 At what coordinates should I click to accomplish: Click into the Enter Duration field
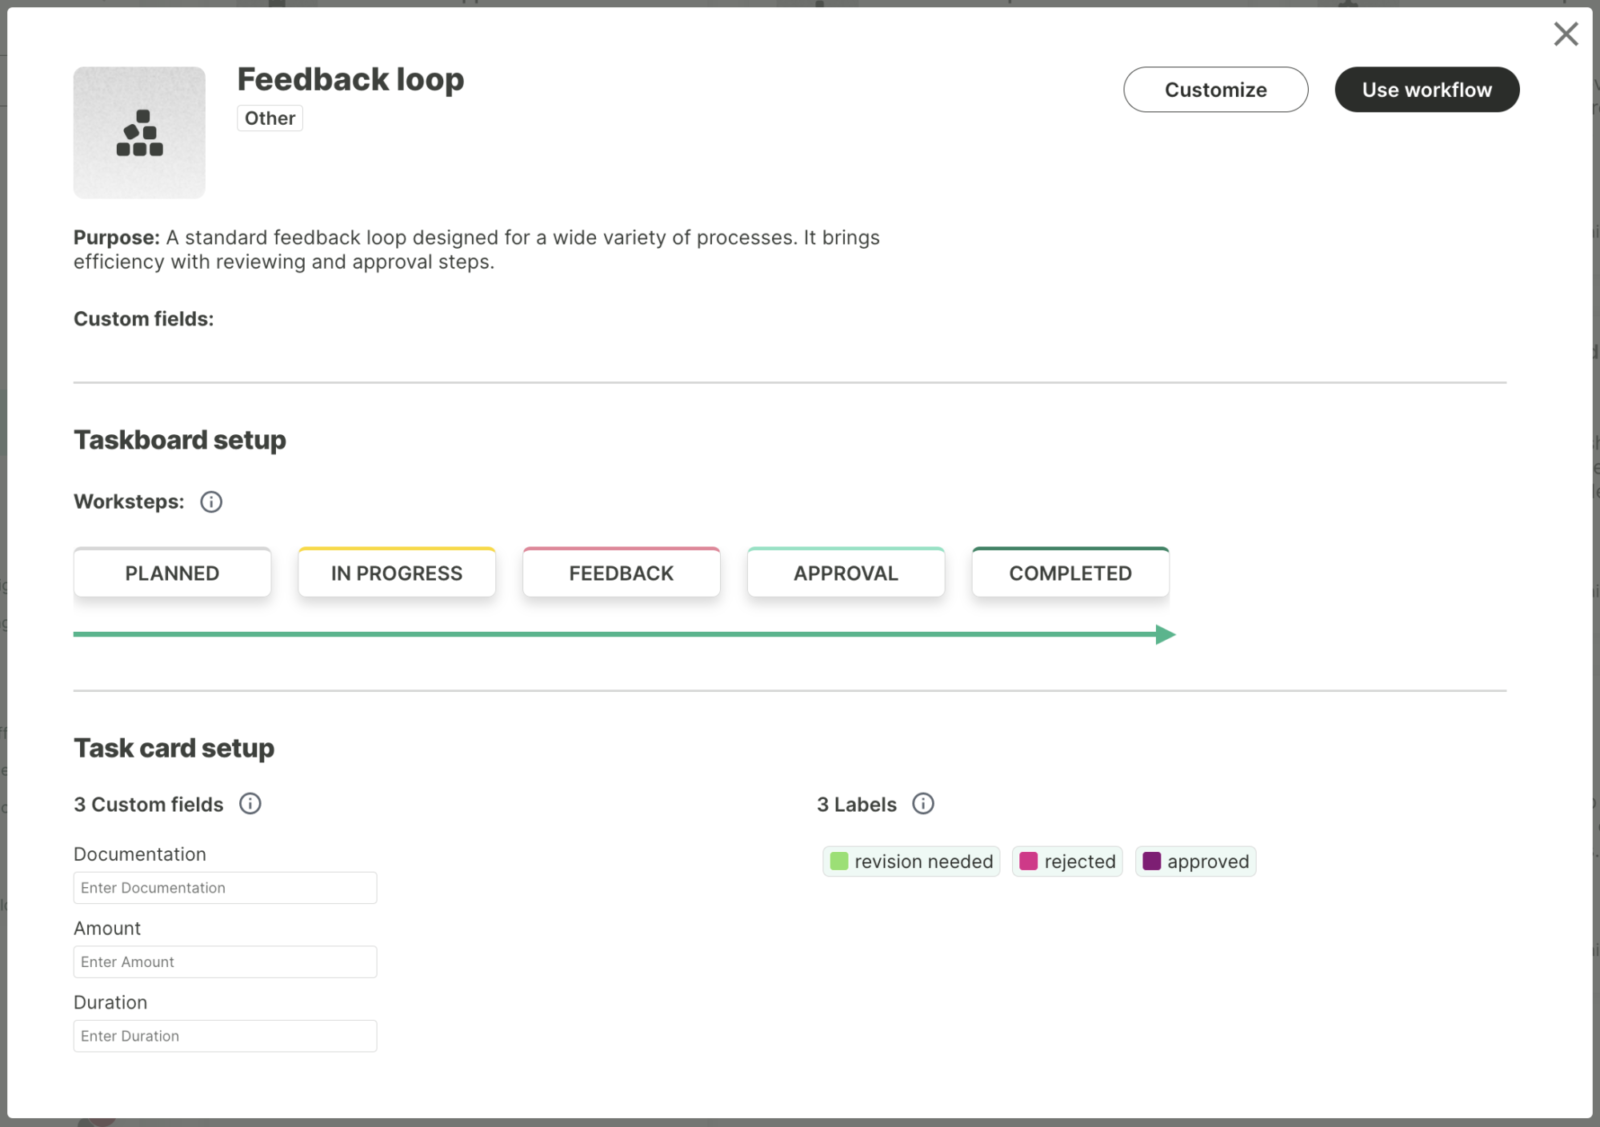(x=225, y=1036)
